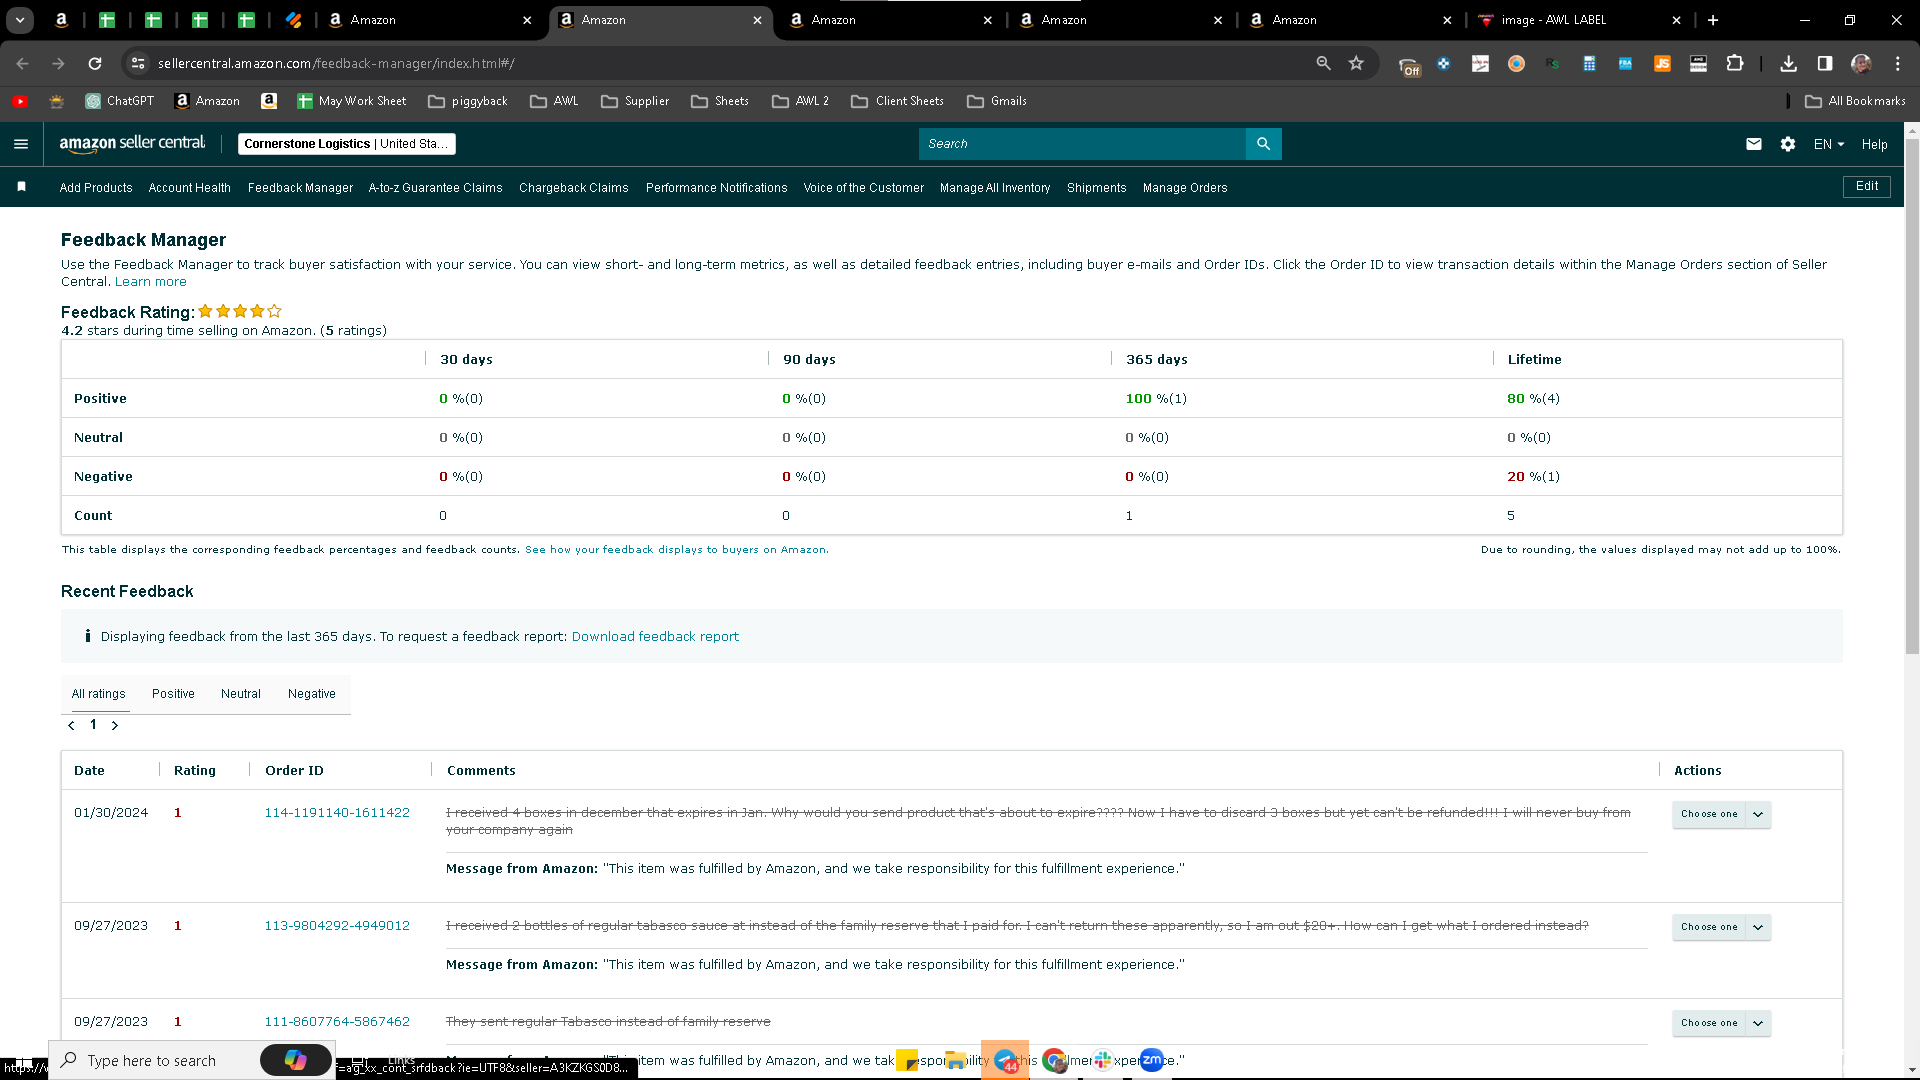Click See how your feedback displays link

click(676, 550)
